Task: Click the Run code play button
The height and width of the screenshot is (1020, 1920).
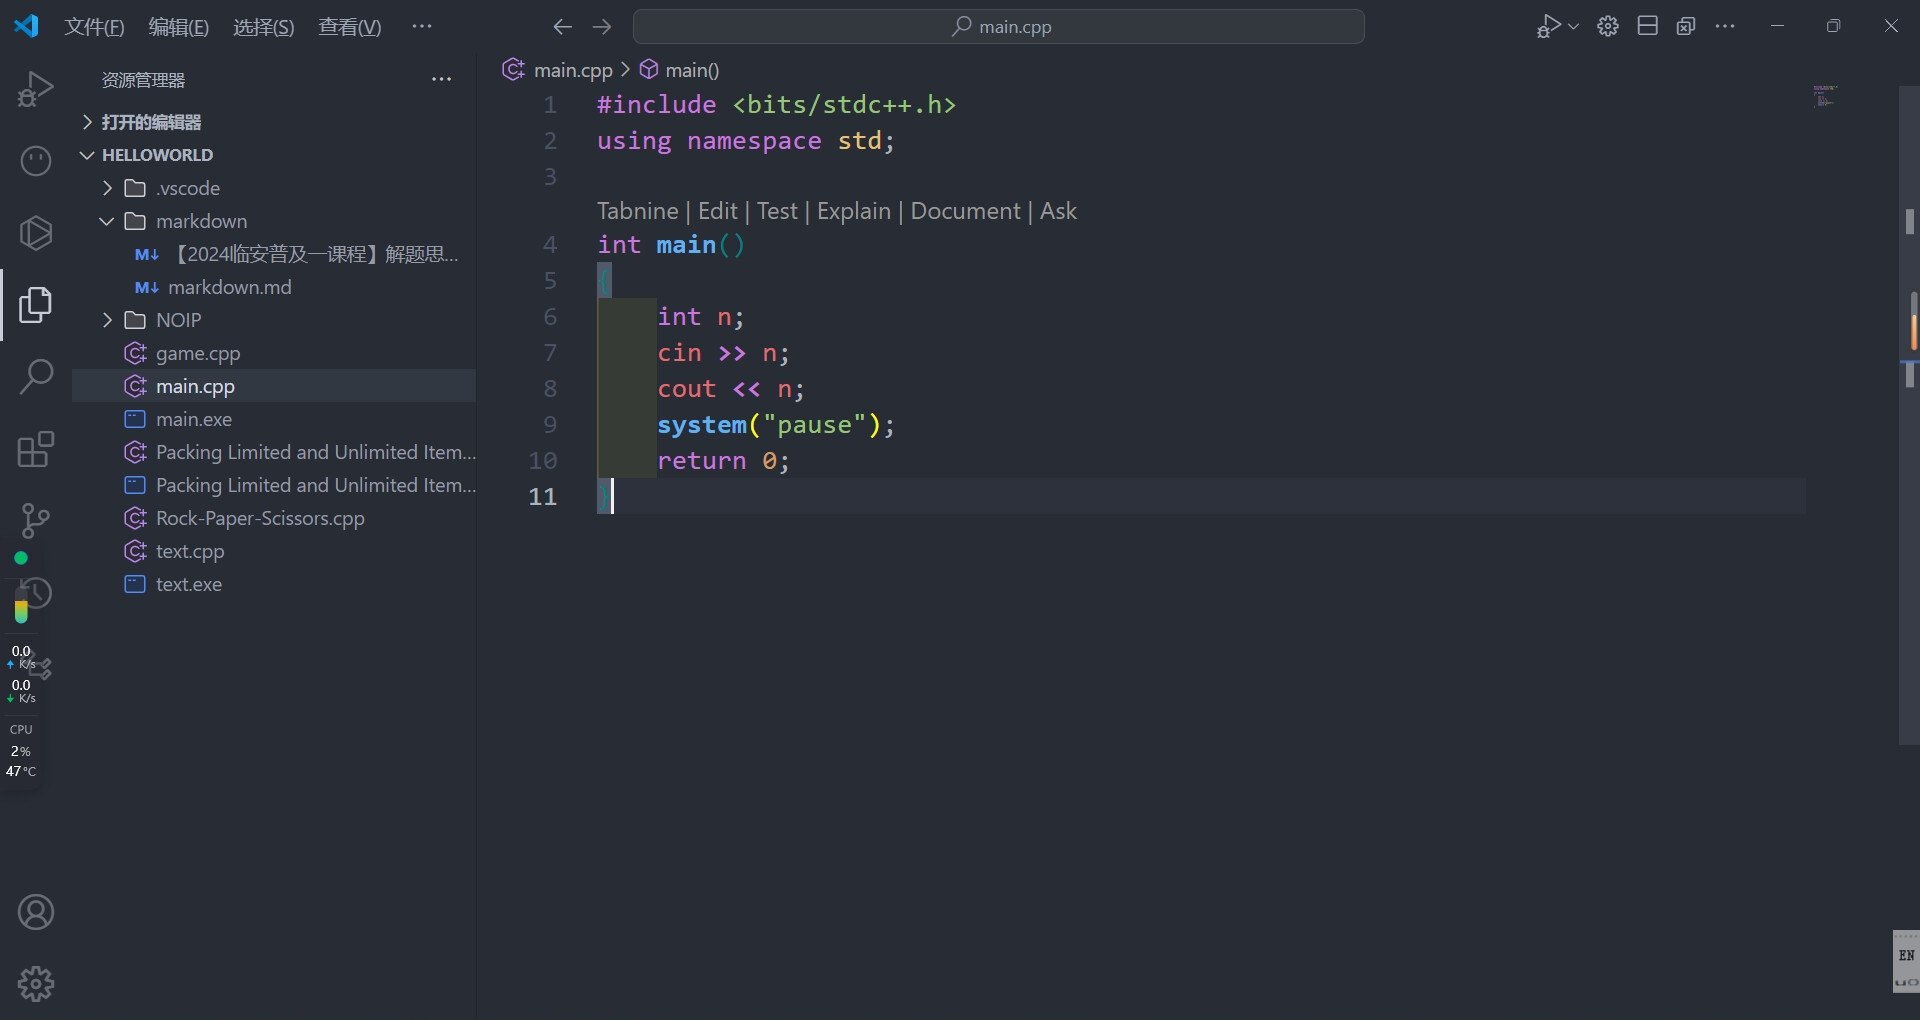Action: tap(1548, 27)
